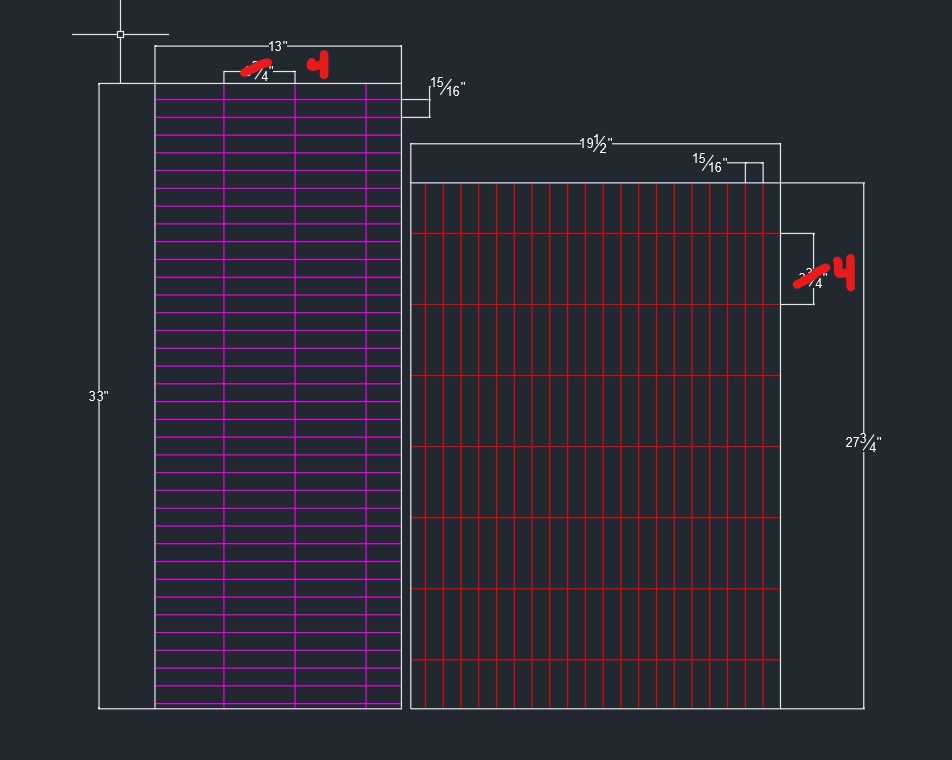Pick the magenta panel's bottom-left corner

(155, 708)
